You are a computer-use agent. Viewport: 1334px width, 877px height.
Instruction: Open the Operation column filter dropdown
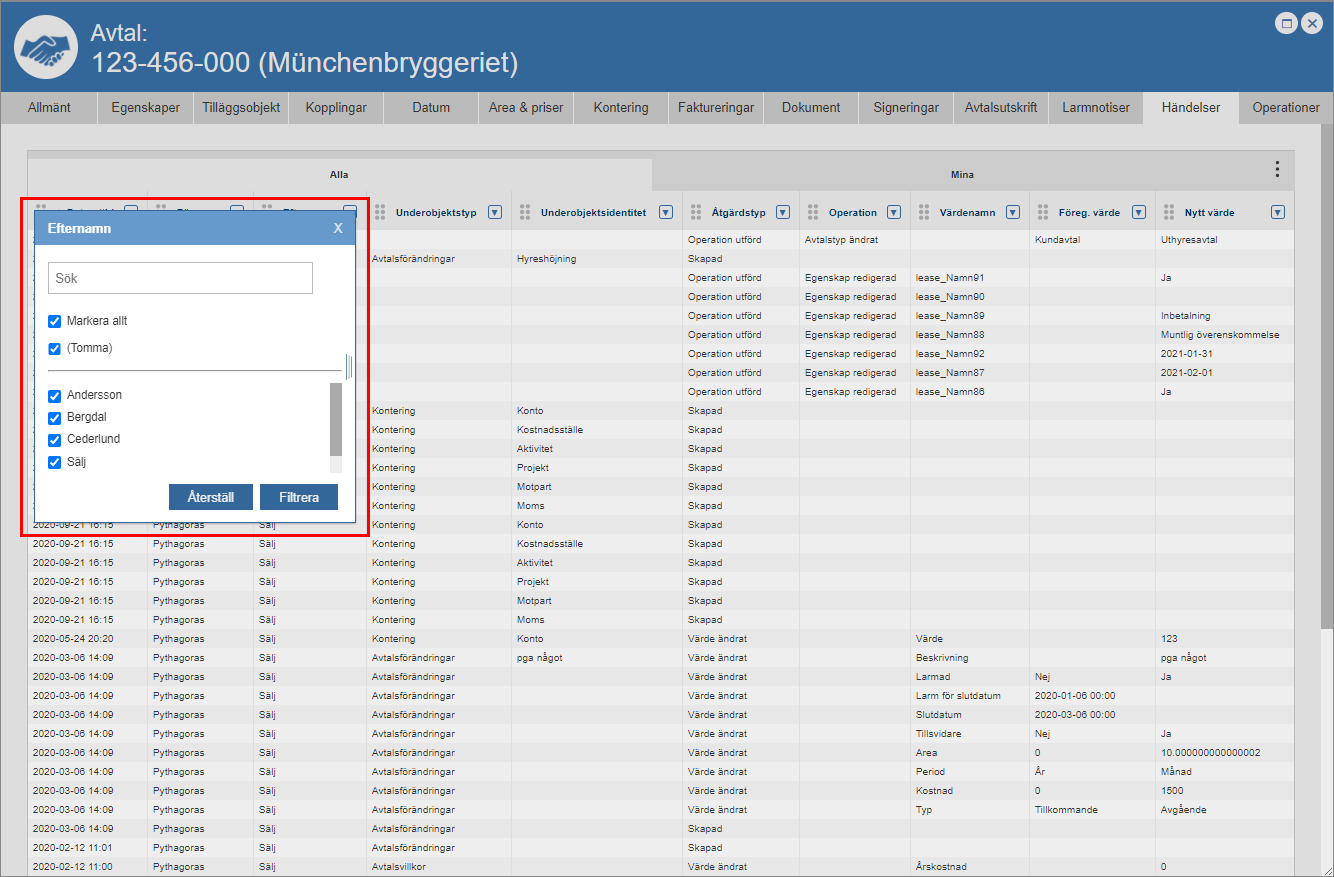coord(894,212)
